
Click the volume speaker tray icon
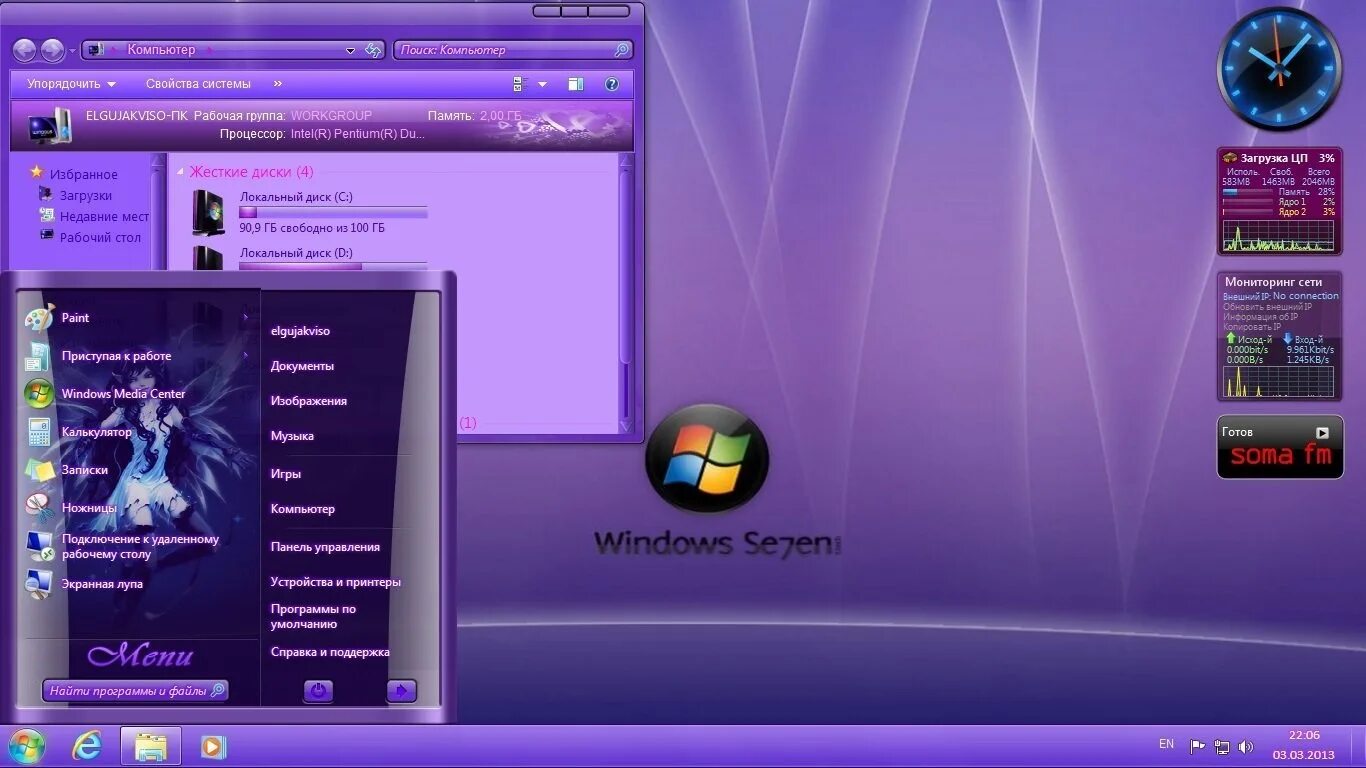pyautogui.click(x=1245, y=746)
